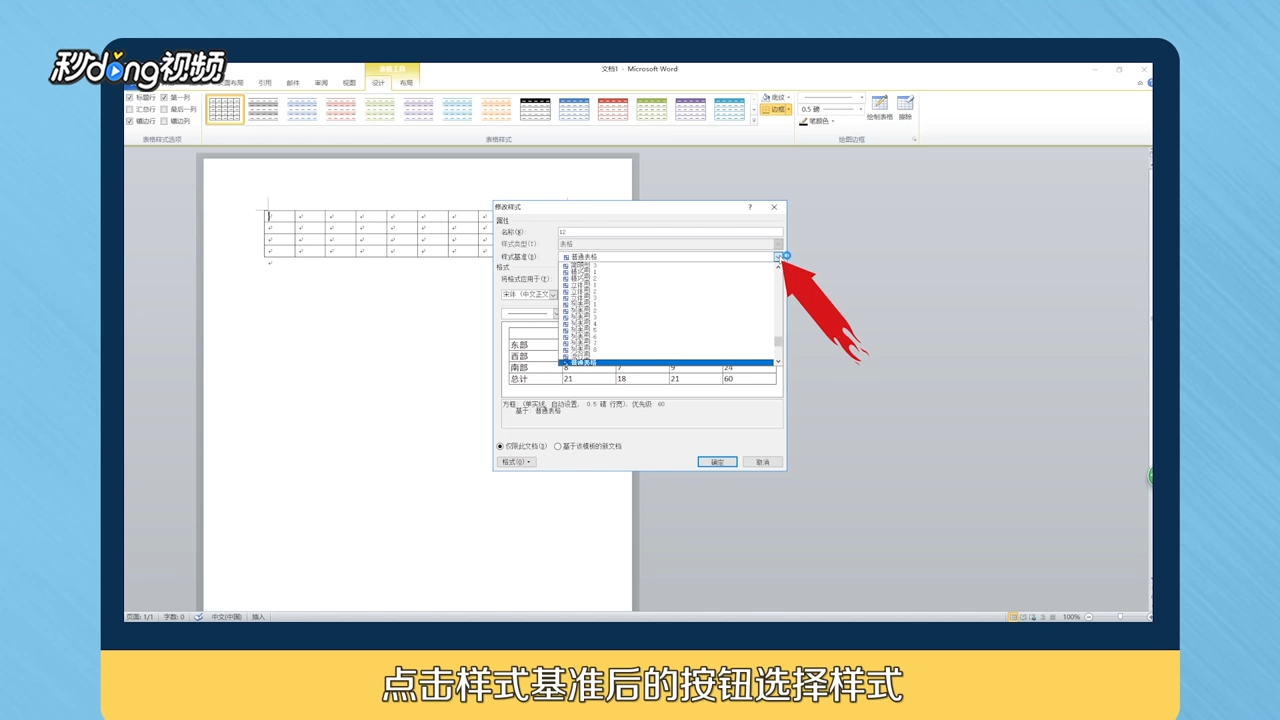Image resolution: width=1280 pixels, height=720 pixels.
Task: Open the Borders (边框) dropdown arrow
Action: point(789,109)
